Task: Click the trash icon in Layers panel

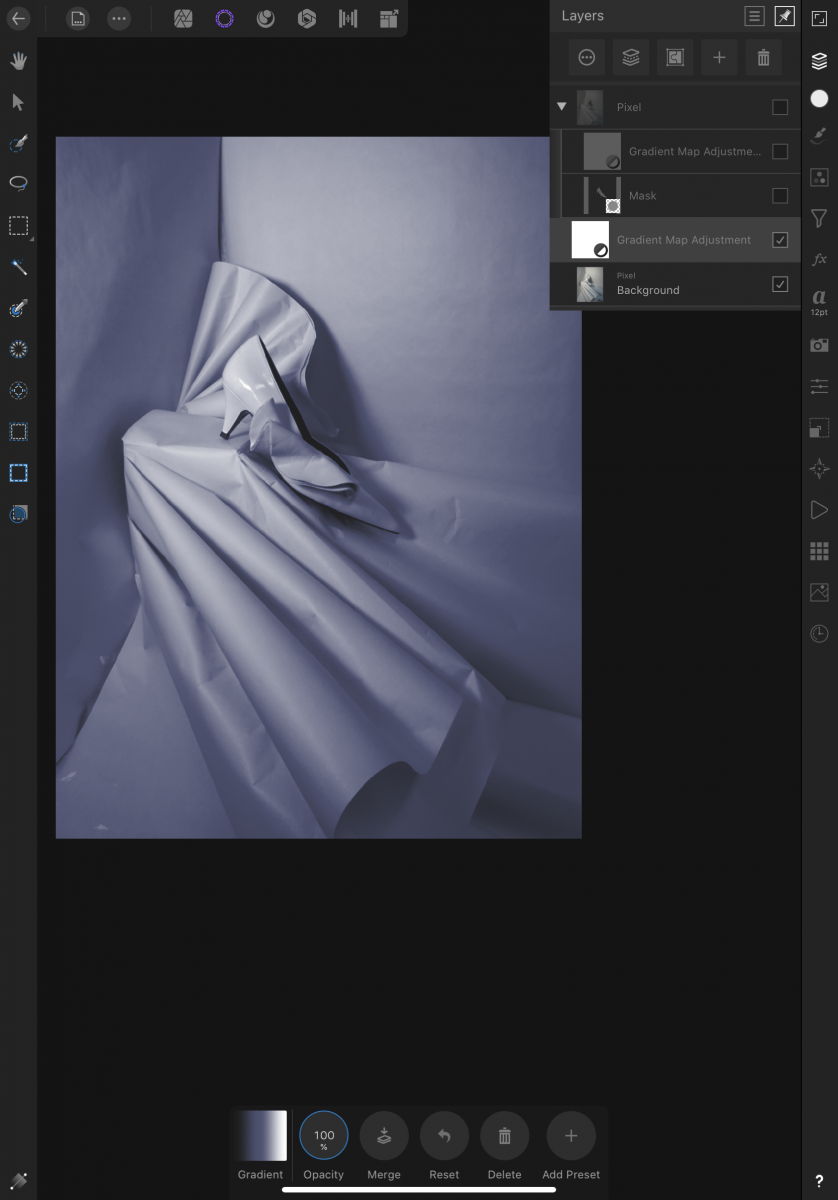Action: (763, 58)
